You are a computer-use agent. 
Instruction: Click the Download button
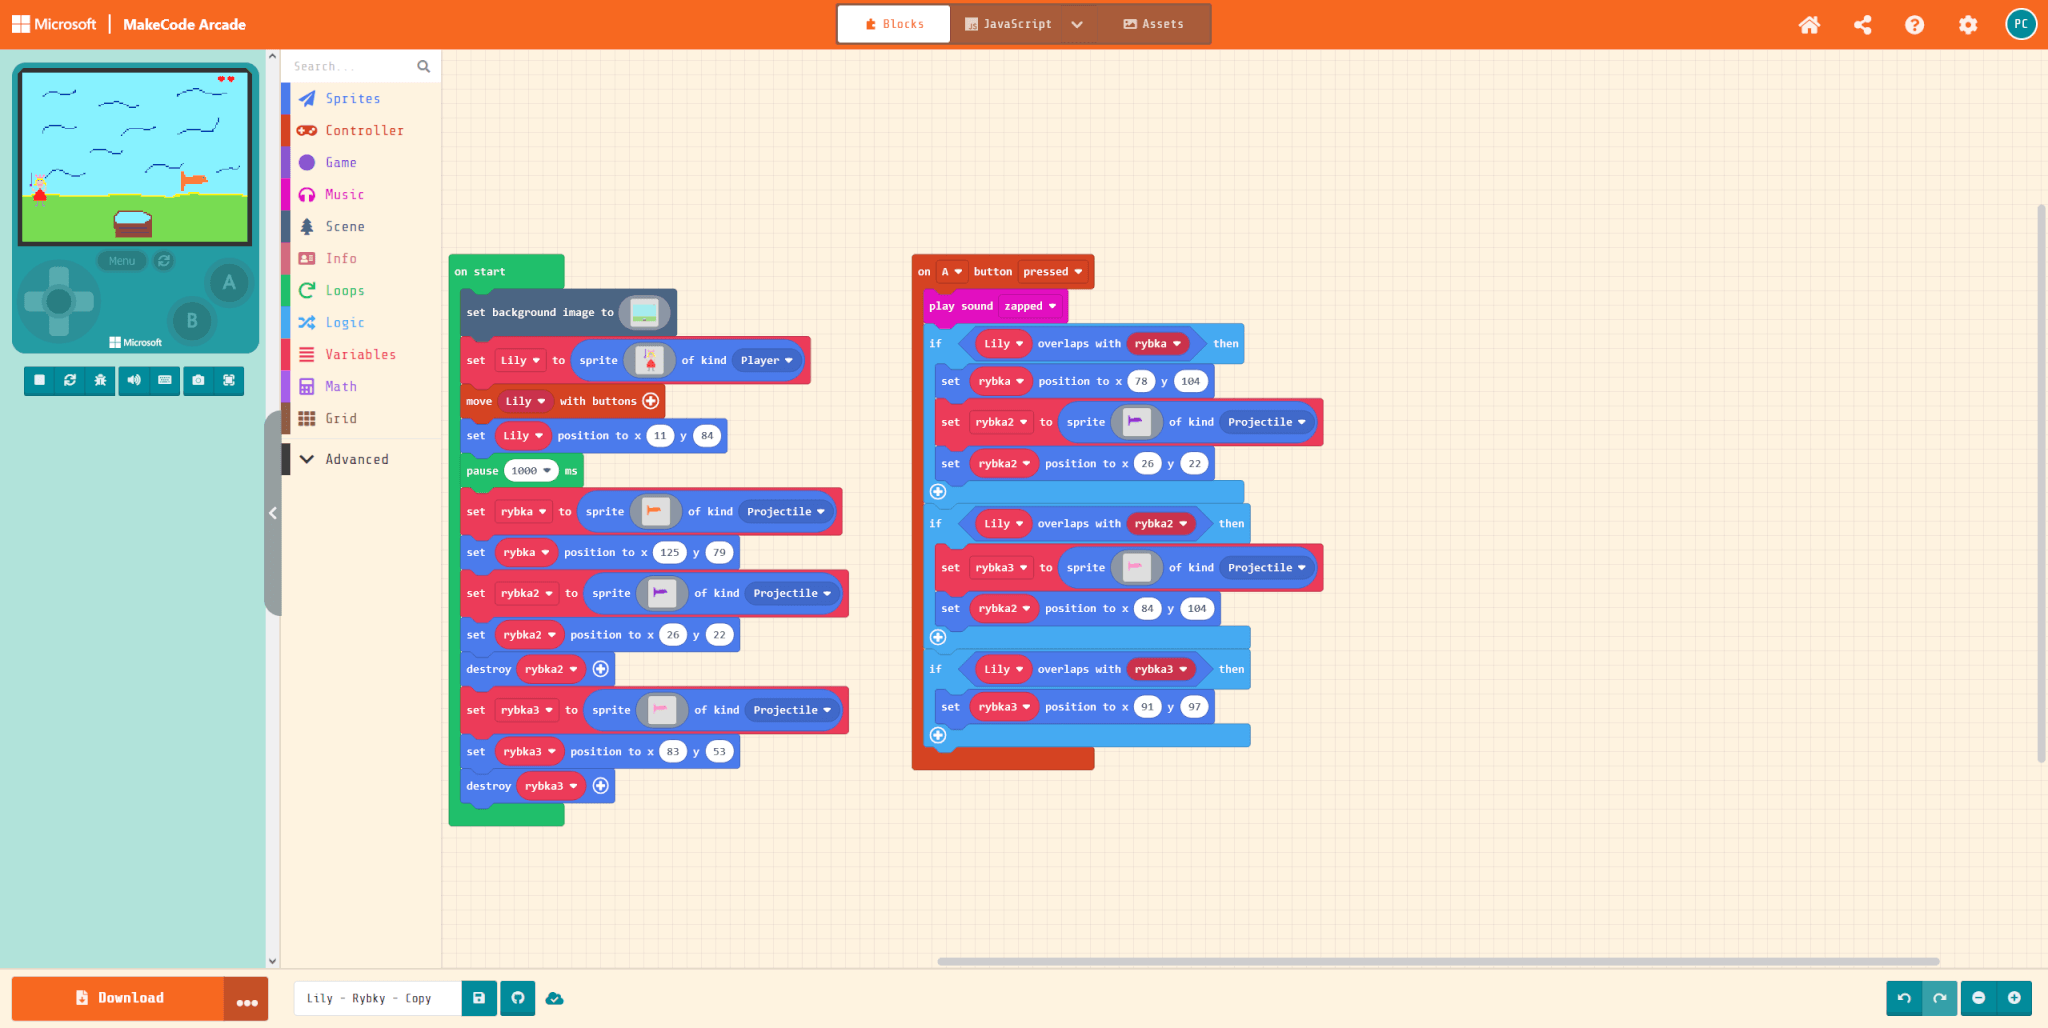click(118, 998)
